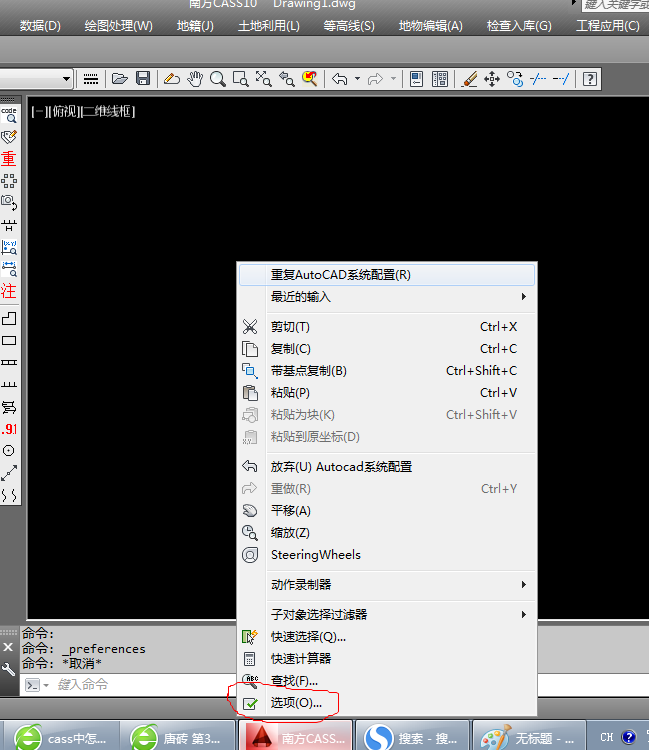Image resolution: width=649 pixels, height=750 pixels.
Task: Select the Pan hand tool
Action: [195, 78]
